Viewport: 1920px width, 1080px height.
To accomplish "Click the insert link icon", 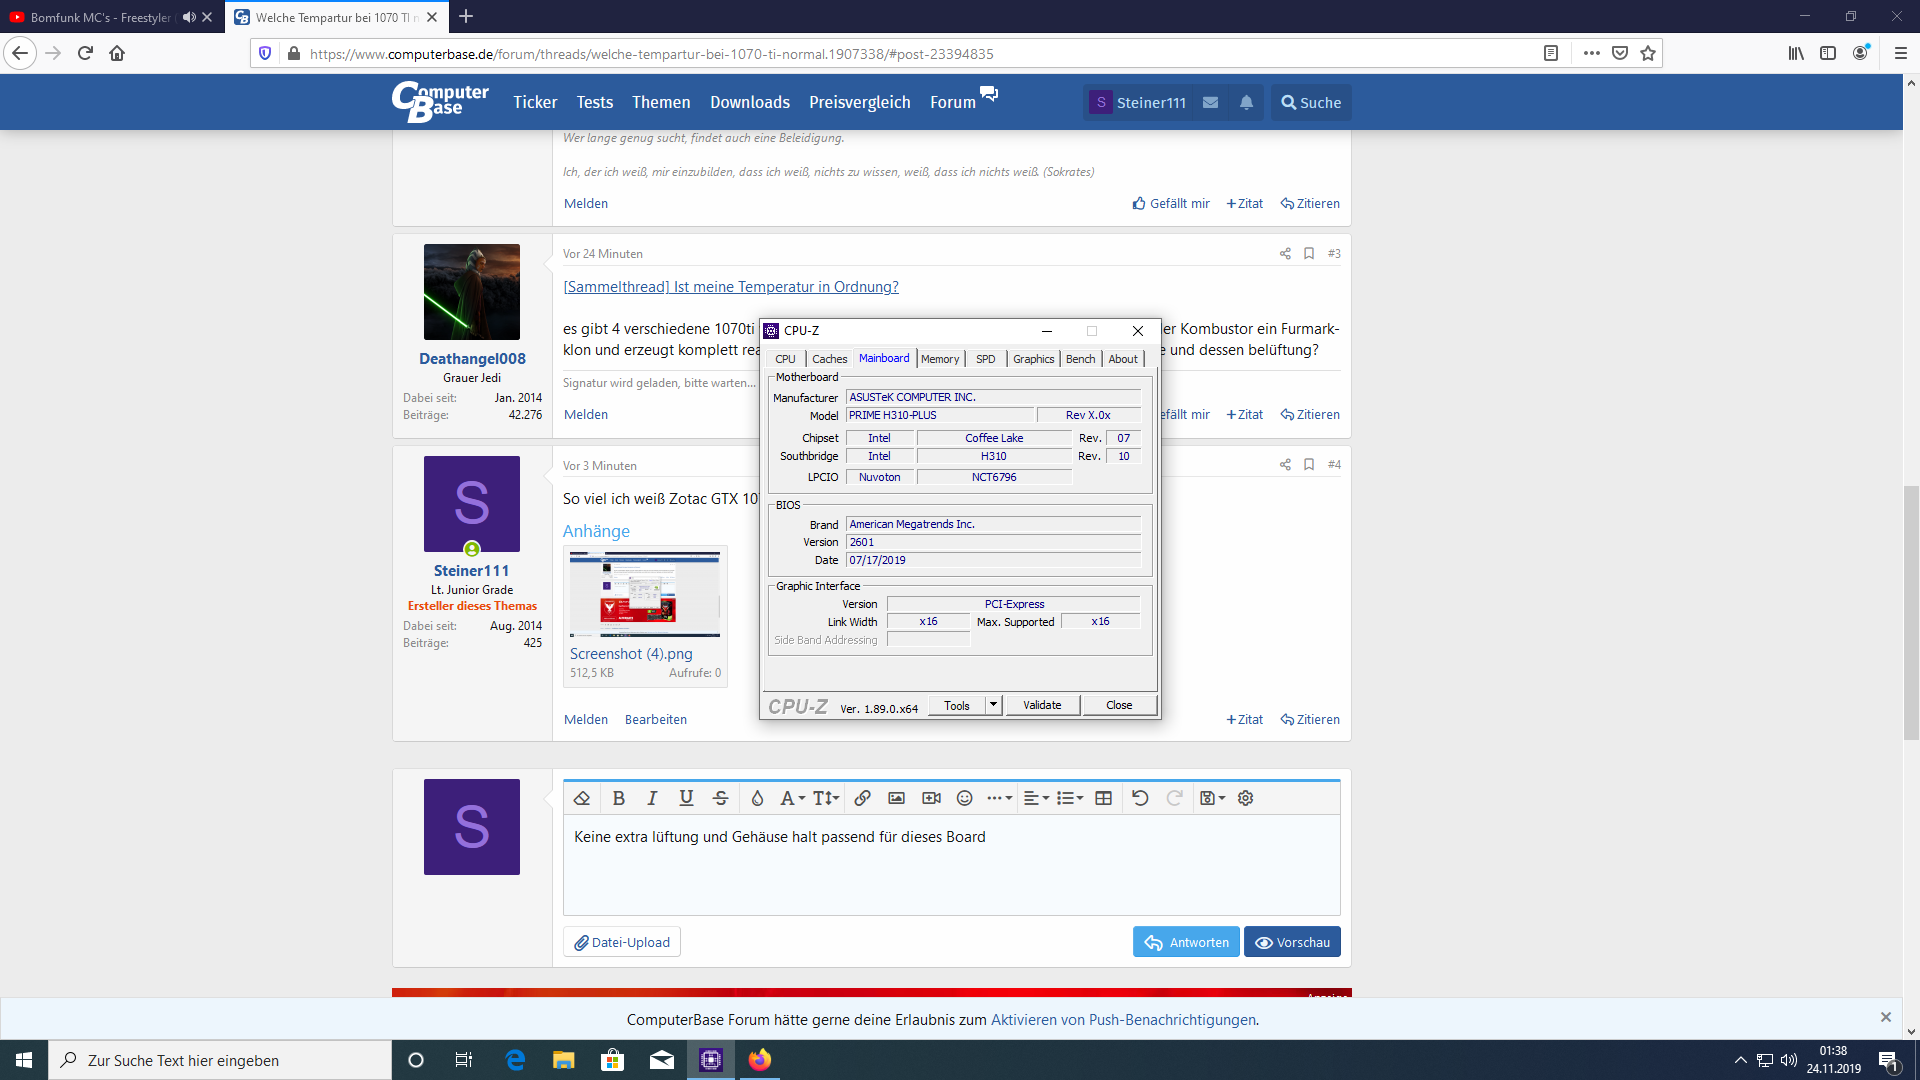I will [862, 798].
